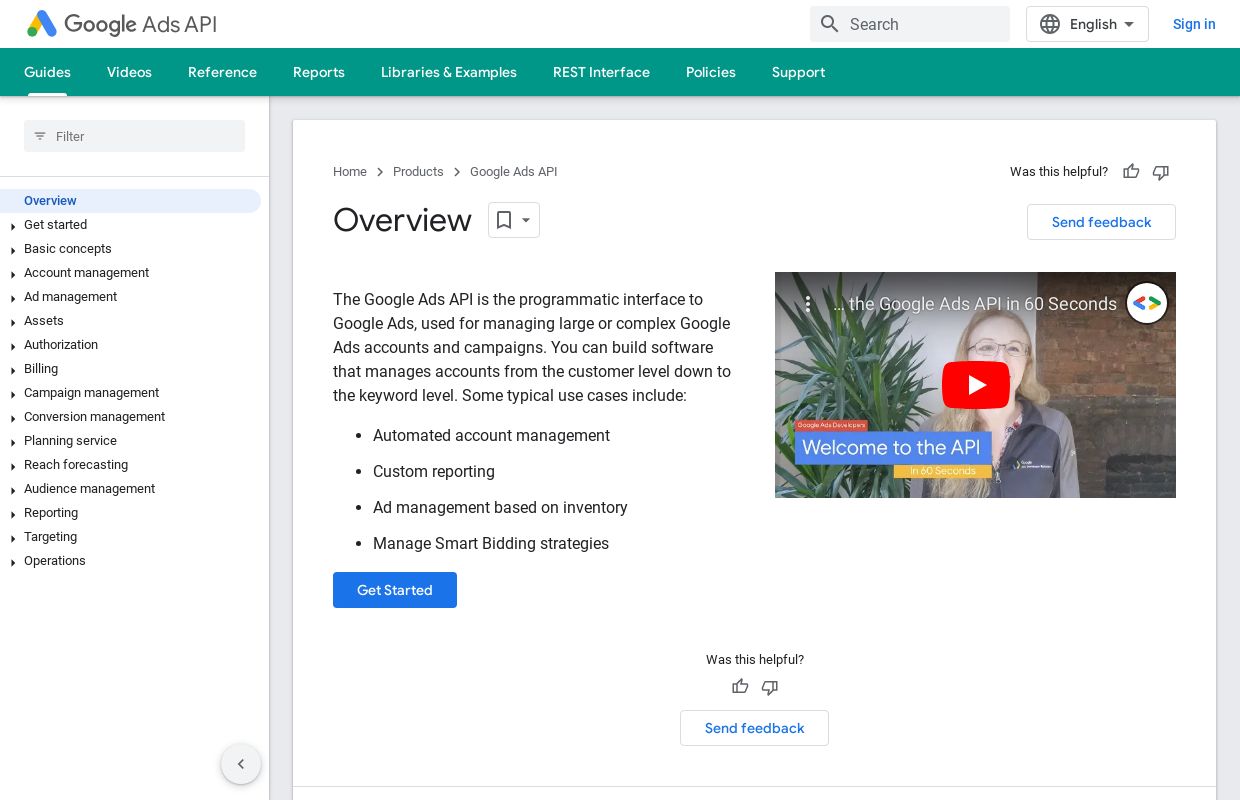Click the filter icon in sidebar

(40, 136)
